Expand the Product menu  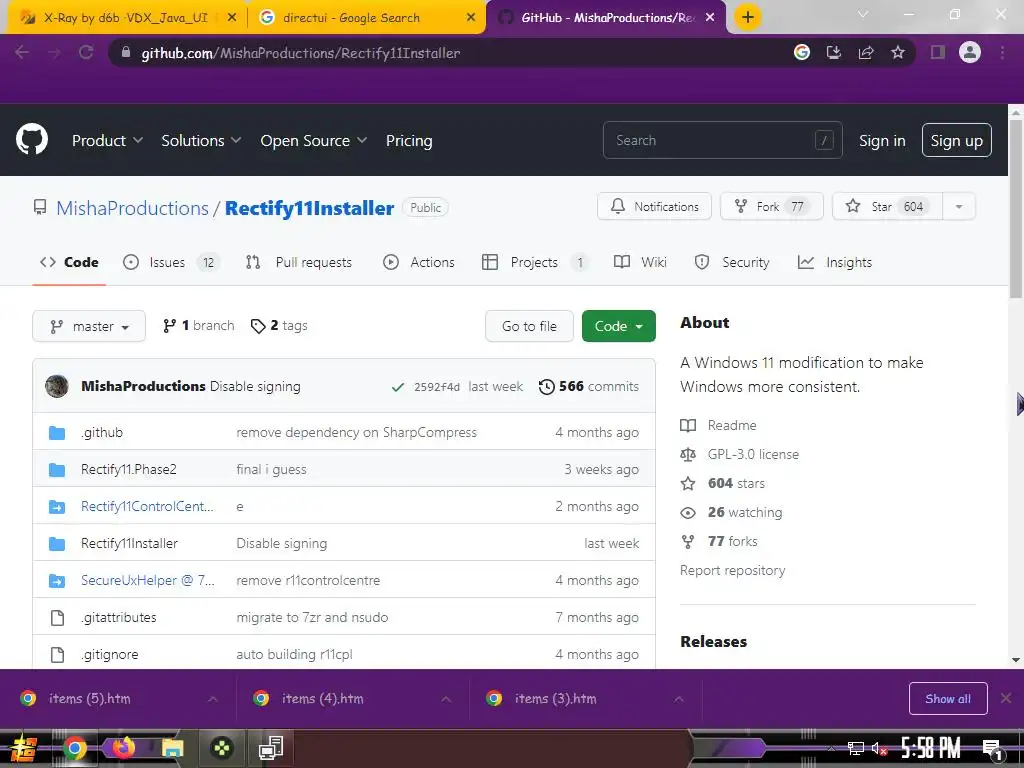107,140
